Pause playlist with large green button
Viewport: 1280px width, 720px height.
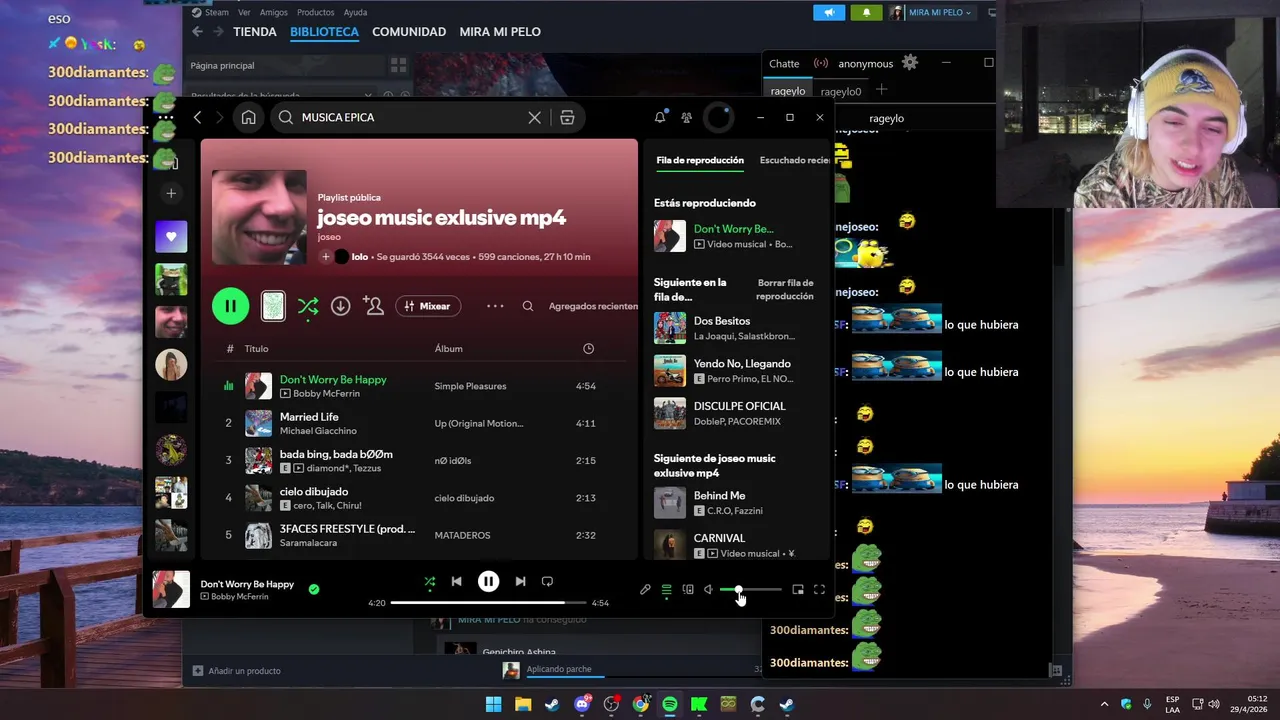point(231,306)
